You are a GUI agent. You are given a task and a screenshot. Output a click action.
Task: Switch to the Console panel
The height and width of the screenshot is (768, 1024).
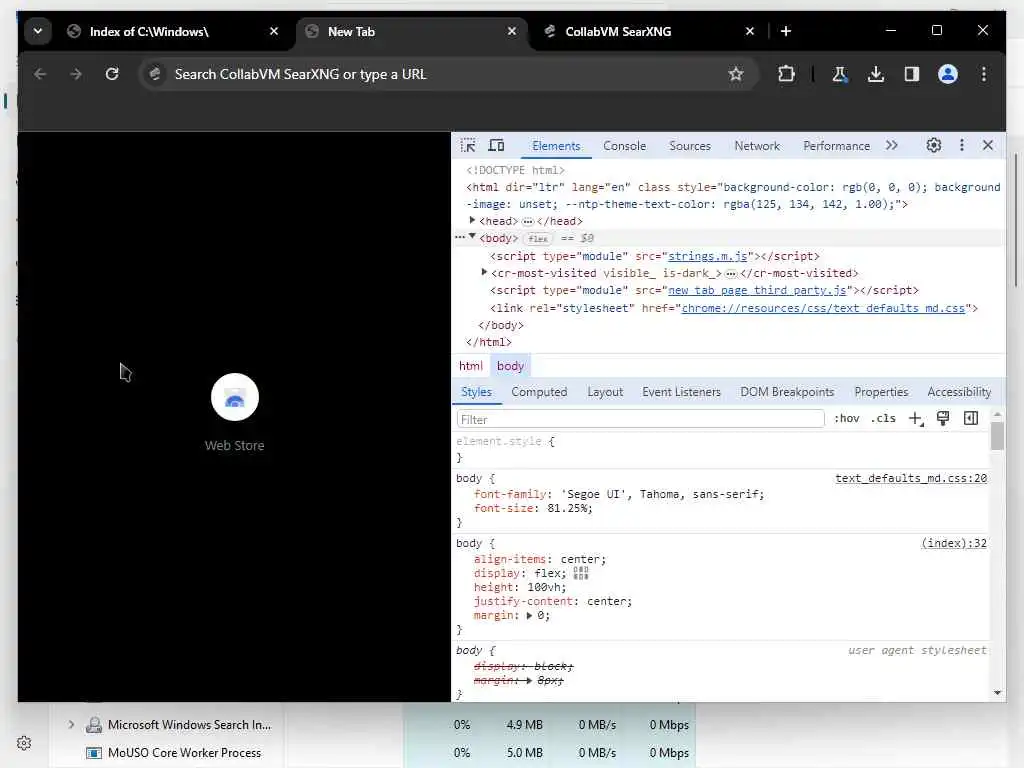pos(624,146)
